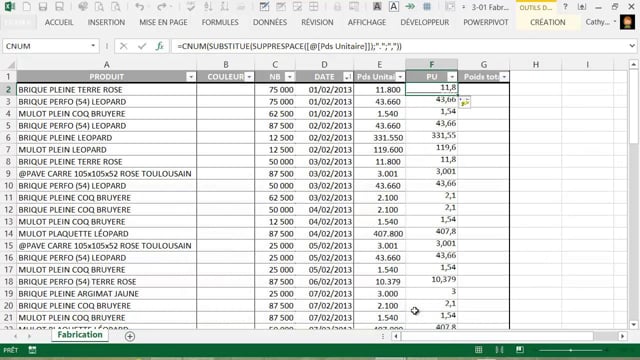The width and height of the screenshot is (640, 360).
Task: Click the Name Box showing CNUM
Action: (x=46, y=46)
